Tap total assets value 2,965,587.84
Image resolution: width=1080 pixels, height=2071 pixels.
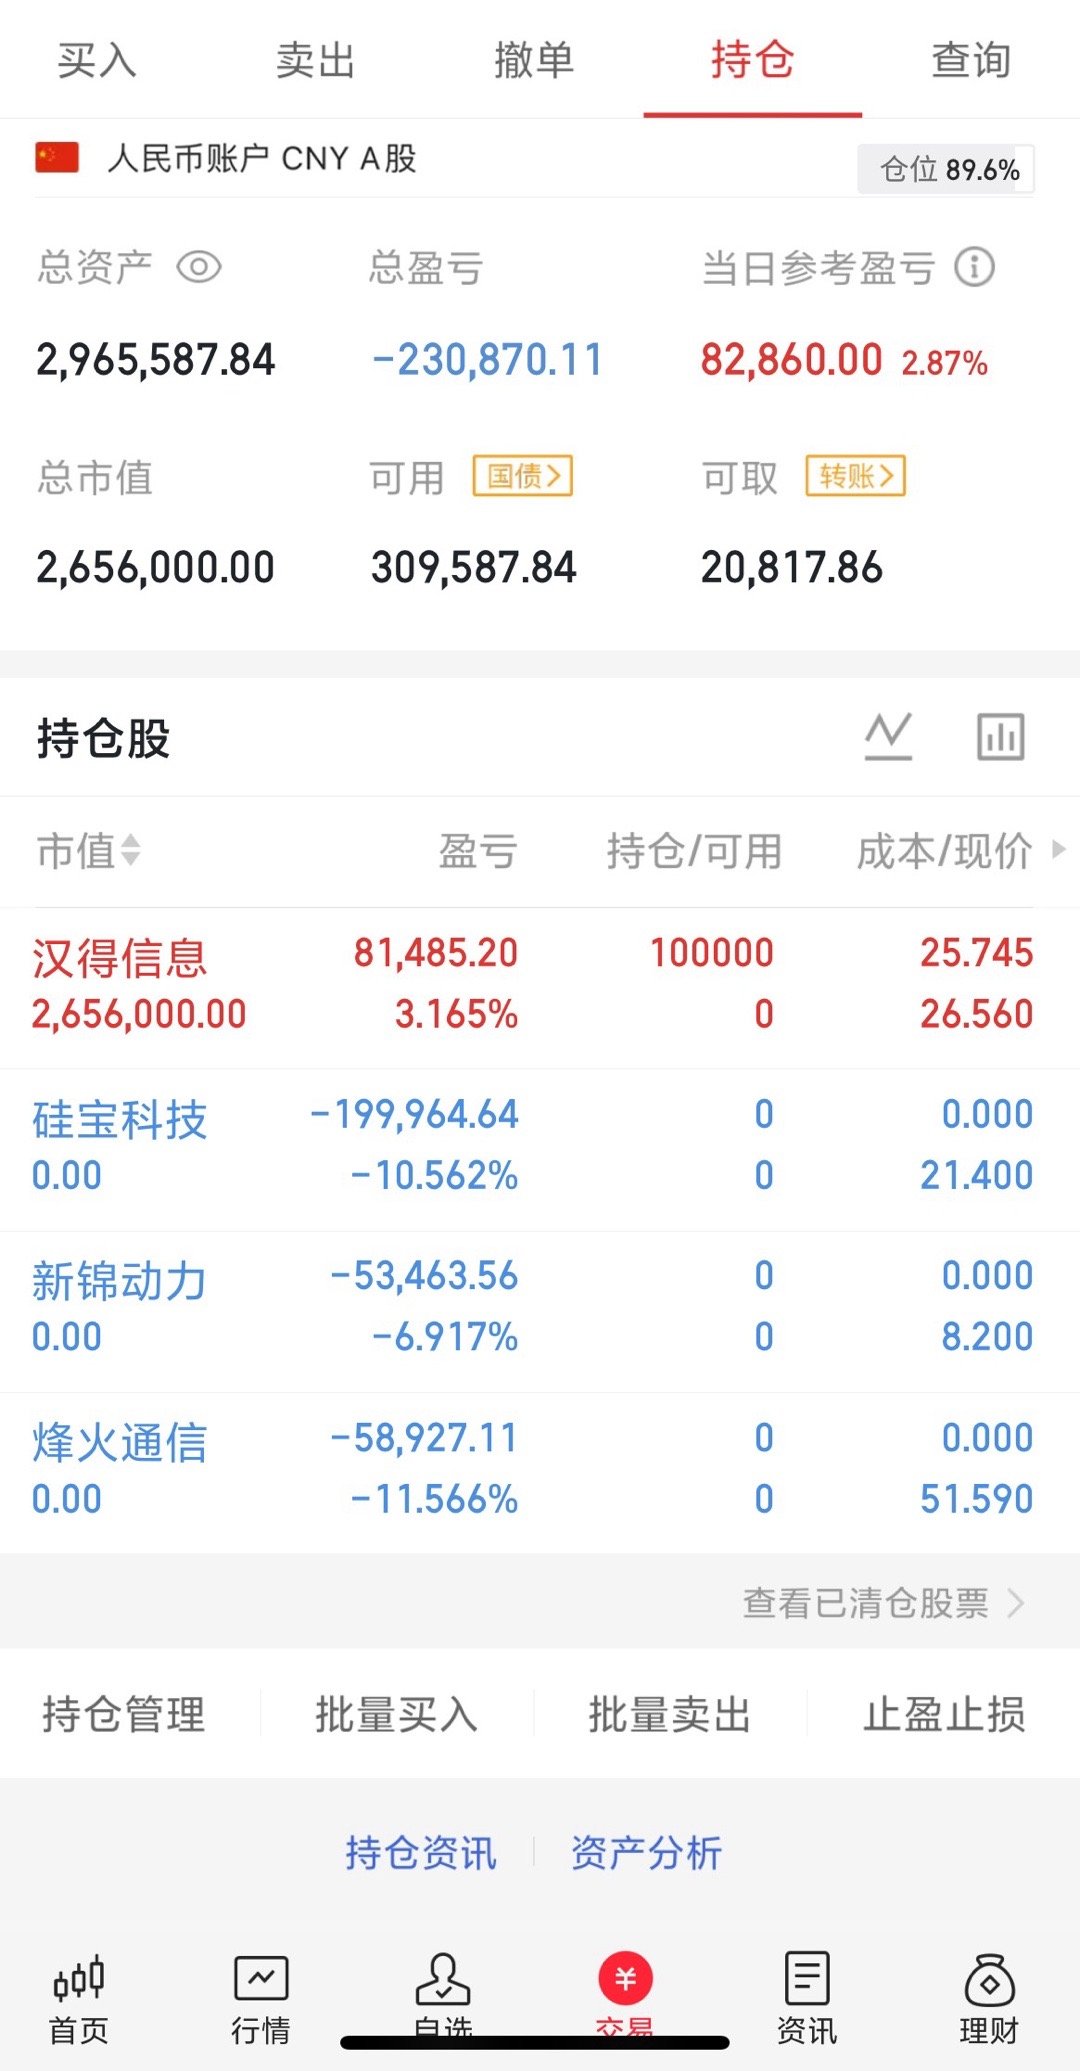pos(155,360)
